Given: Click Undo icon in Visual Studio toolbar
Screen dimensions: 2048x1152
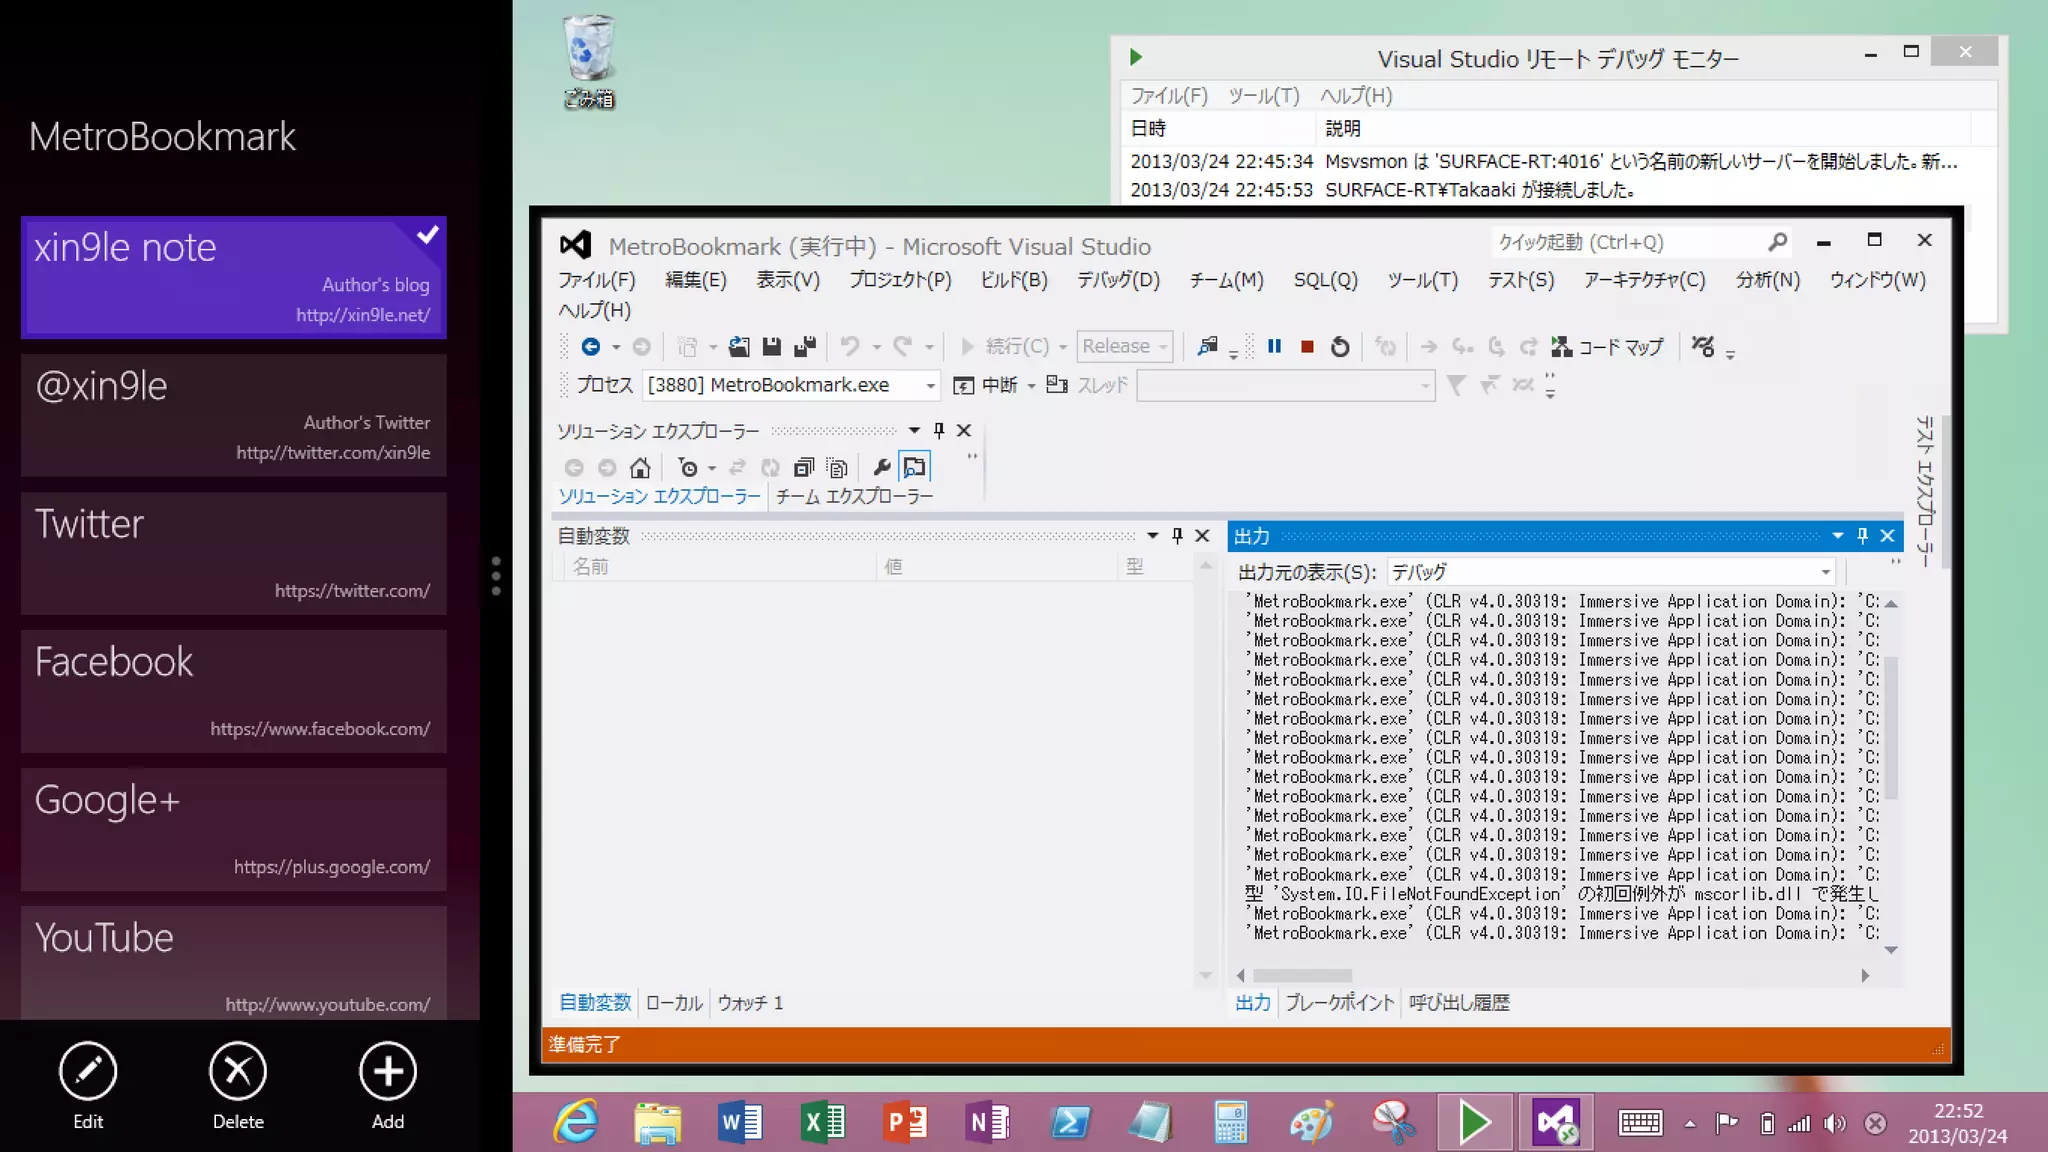Looking at the screenshot, I should (x=849, y=347).
